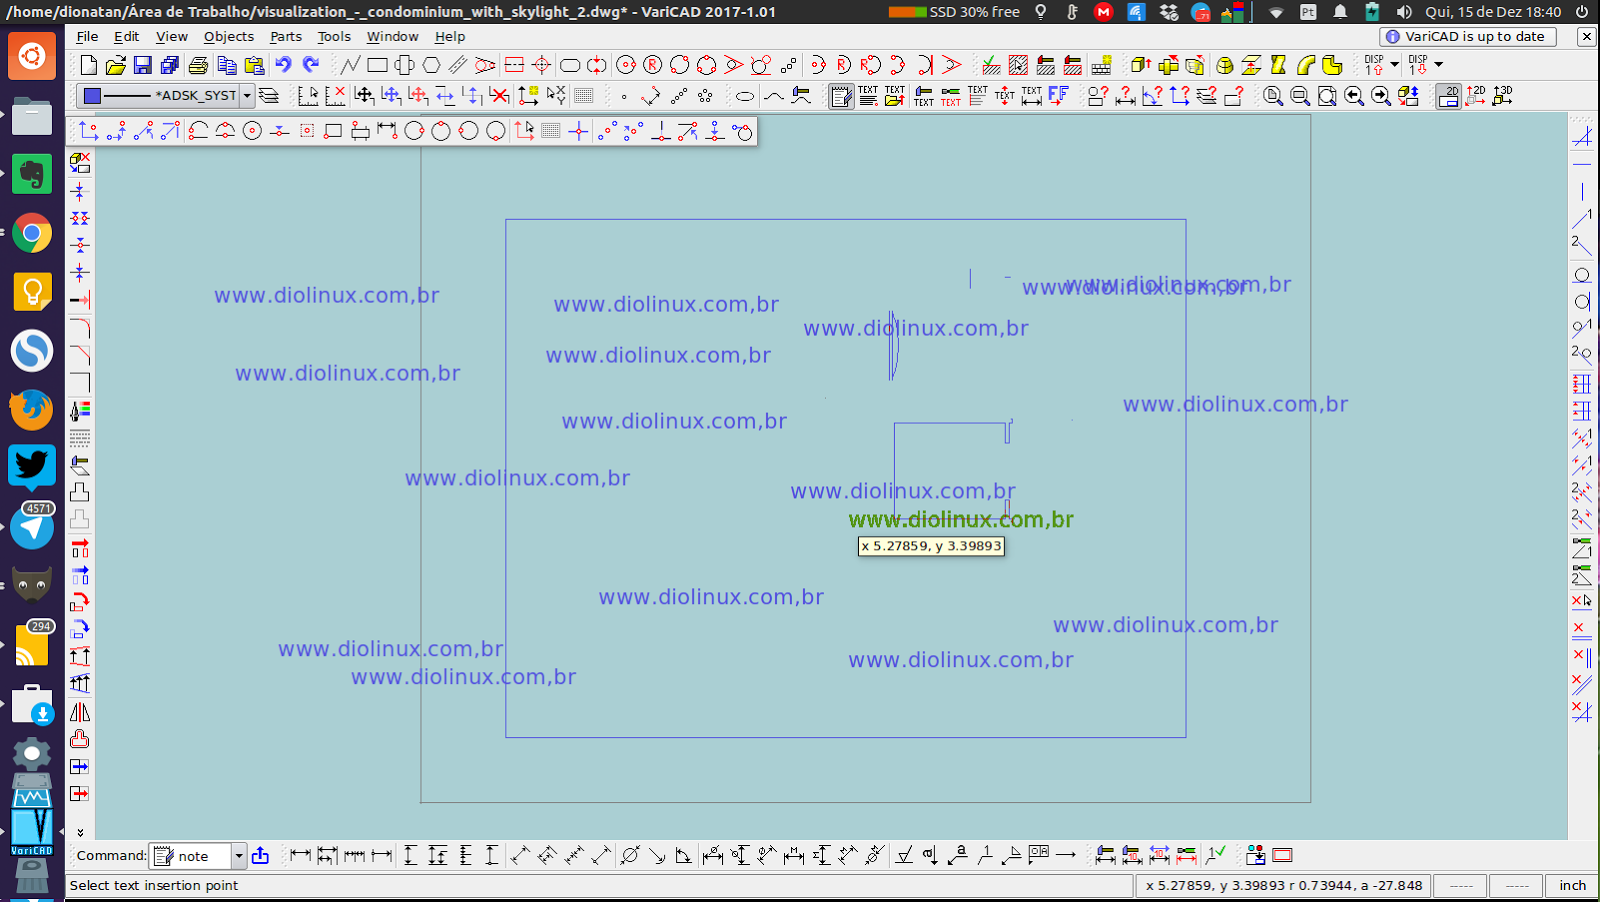Screen dimensions: 1600x902
Task: Open the Objects menu
Action: 229,36
